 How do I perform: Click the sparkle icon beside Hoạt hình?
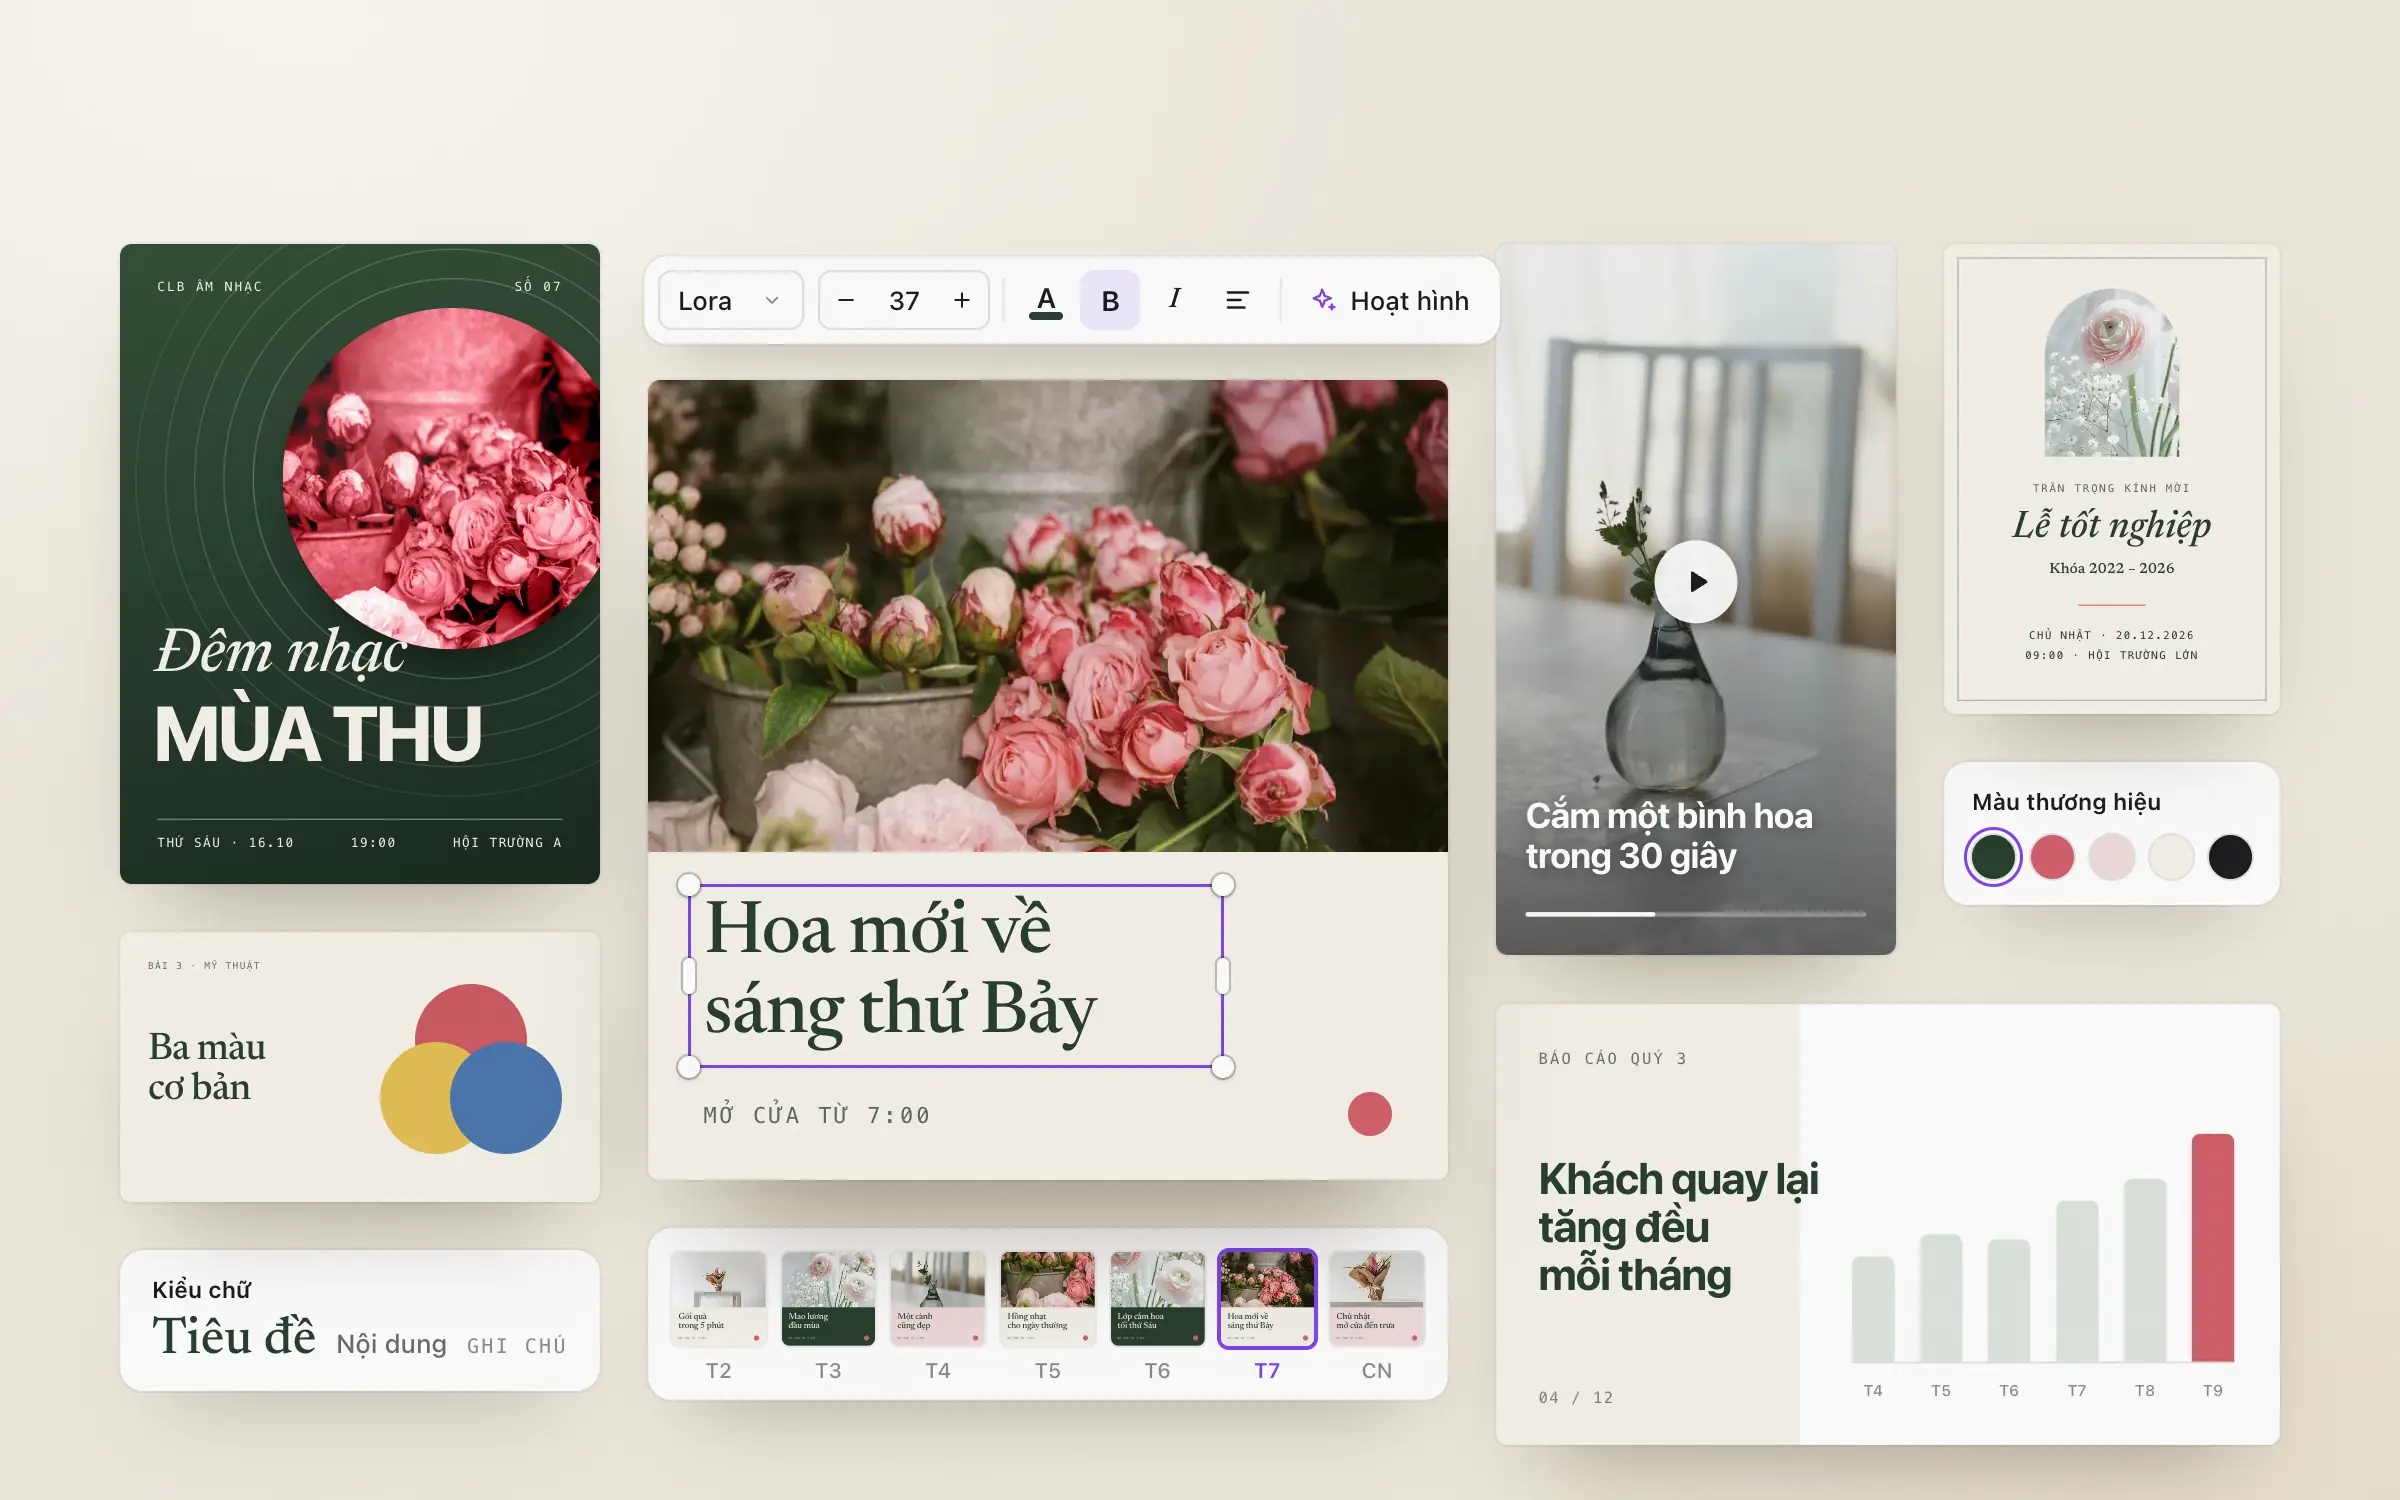1324,300
